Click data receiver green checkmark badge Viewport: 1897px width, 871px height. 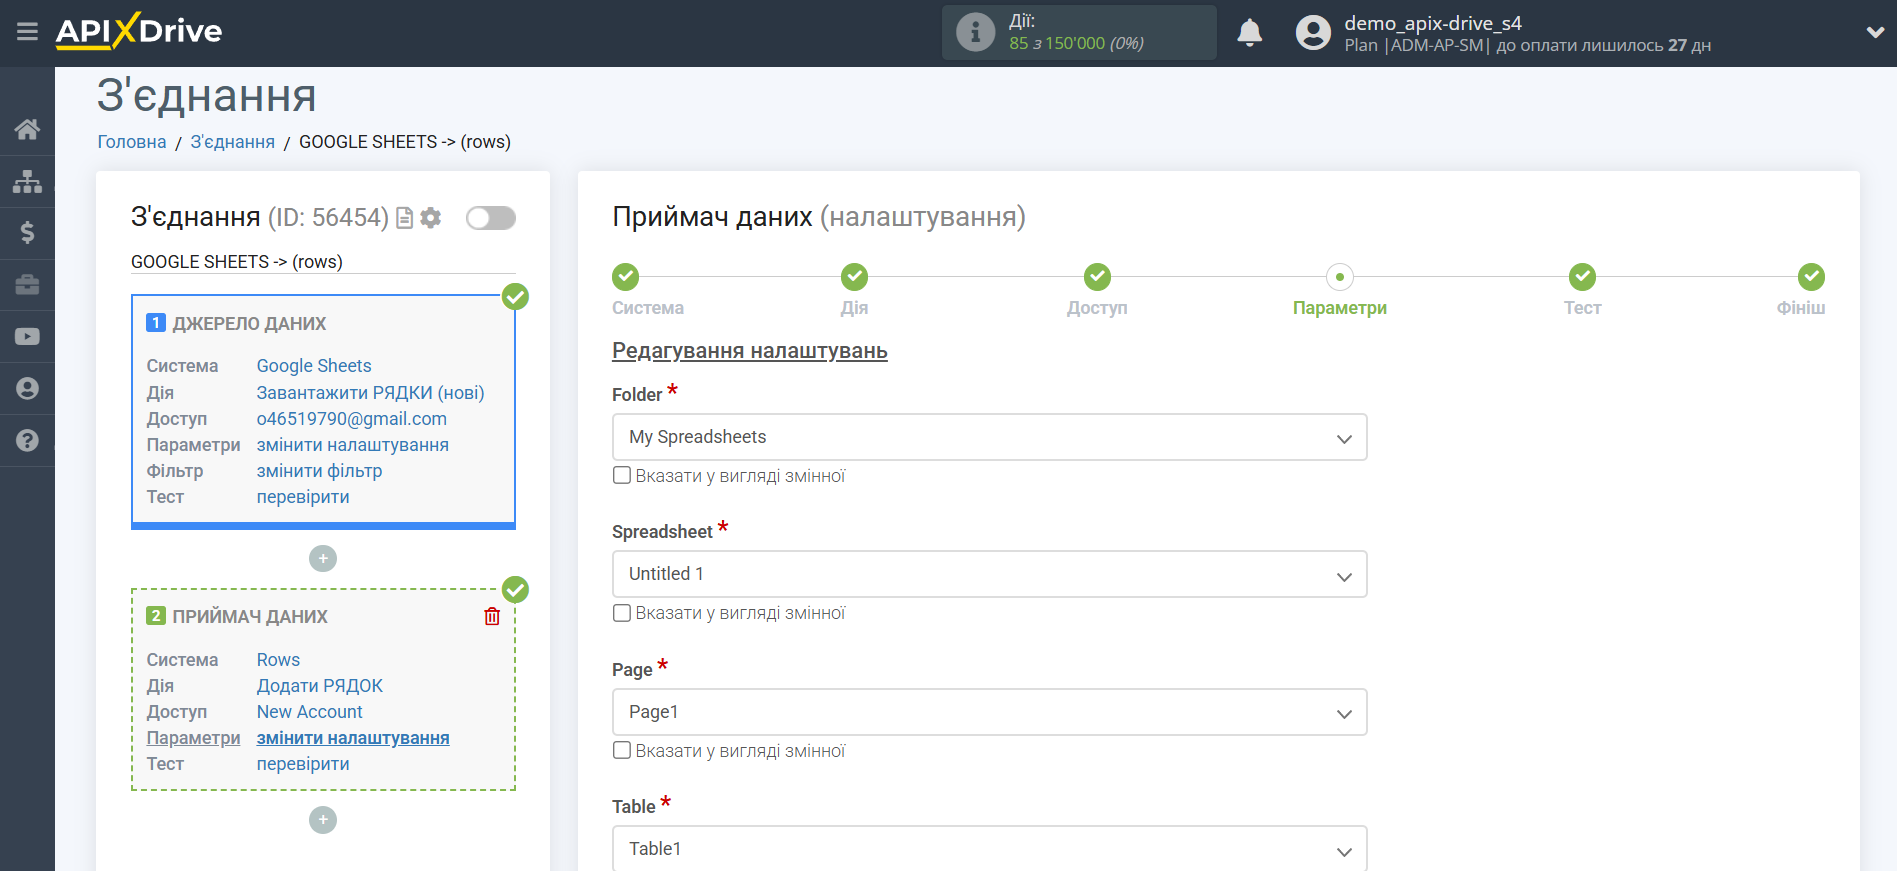[515, 590]
